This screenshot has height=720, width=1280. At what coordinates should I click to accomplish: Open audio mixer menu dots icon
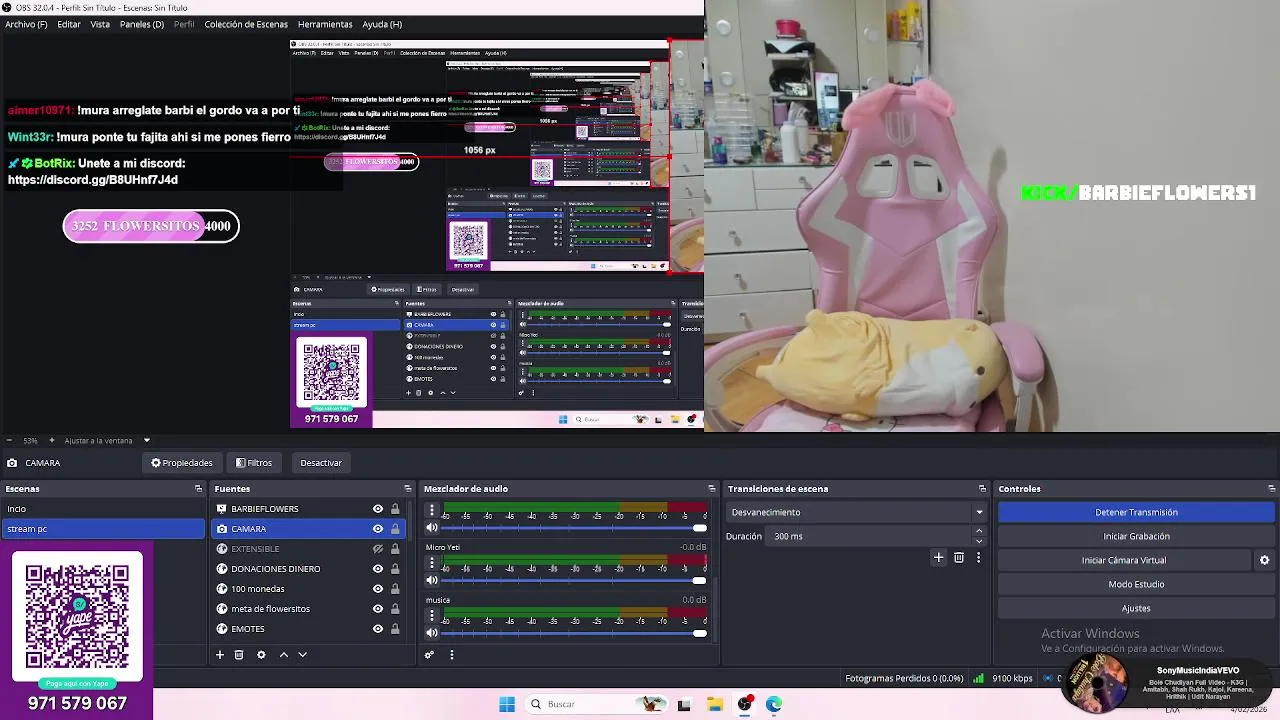[451, 655]
